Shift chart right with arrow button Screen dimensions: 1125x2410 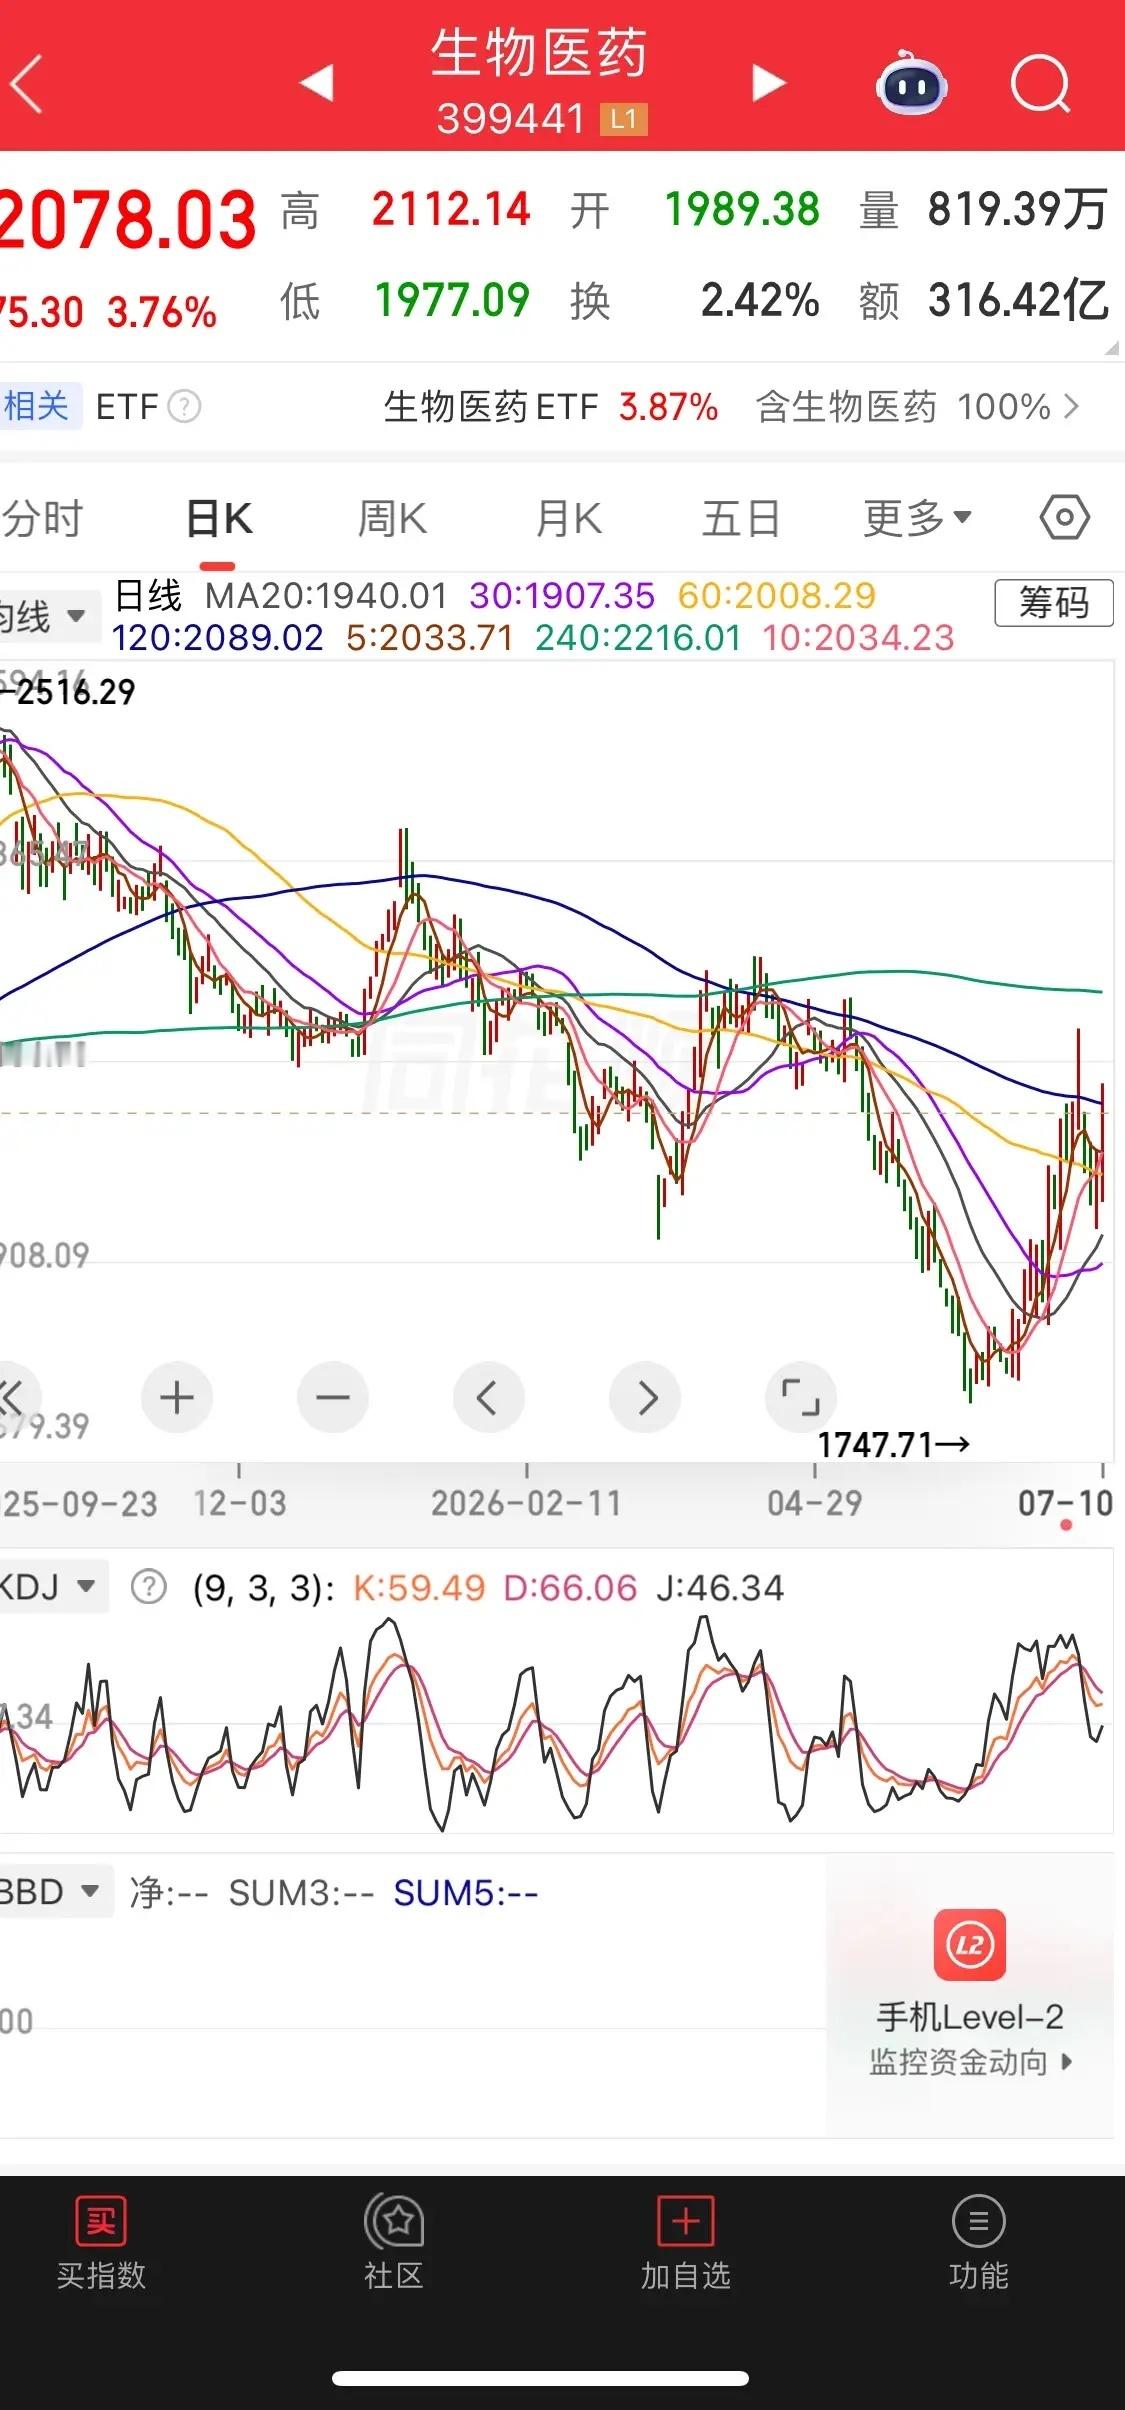(x=645, y=1397)
